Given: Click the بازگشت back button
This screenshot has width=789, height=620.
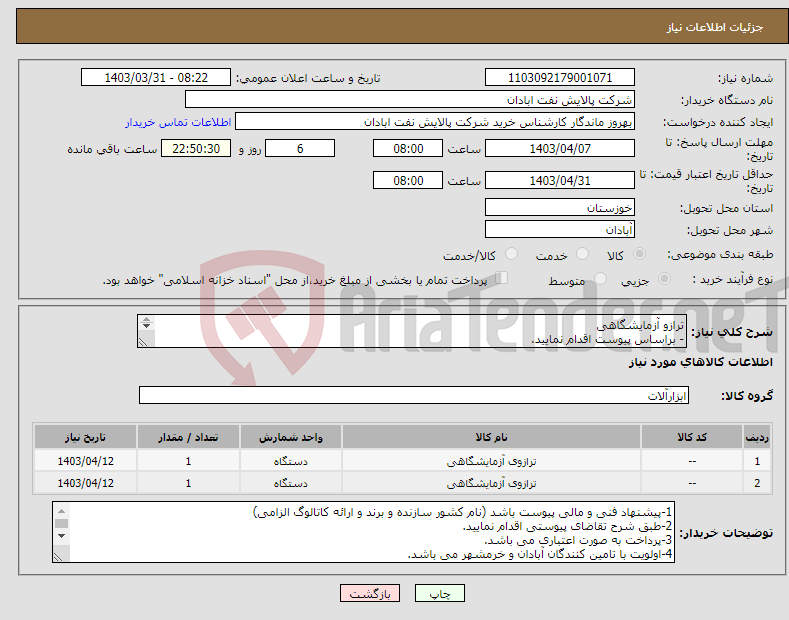Looking at the screenshot, I should point(370,593).
